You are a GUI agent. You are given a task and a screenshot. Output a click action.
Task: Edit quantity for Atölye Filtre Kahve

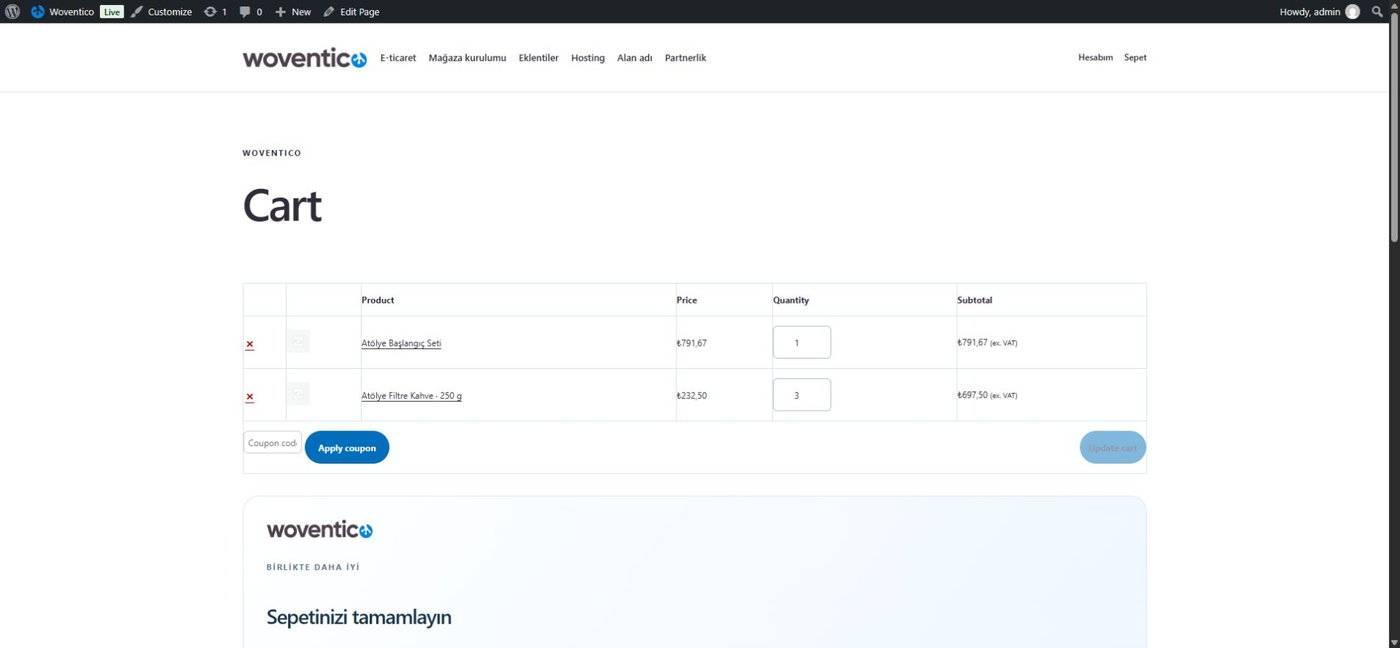(802, 395)
